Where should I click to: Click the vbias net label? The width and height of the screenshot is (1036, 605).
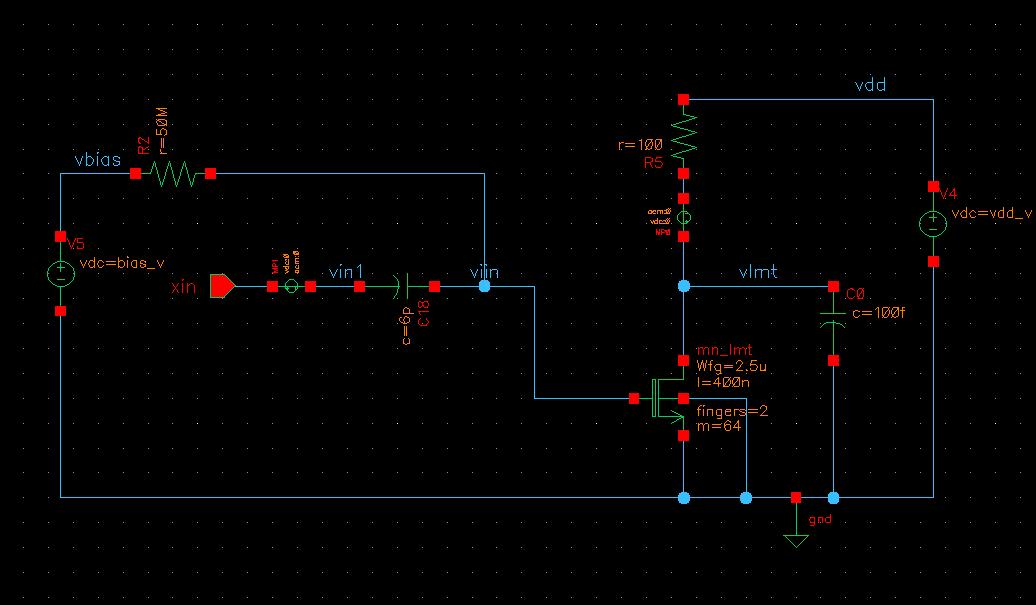(98, 160)
